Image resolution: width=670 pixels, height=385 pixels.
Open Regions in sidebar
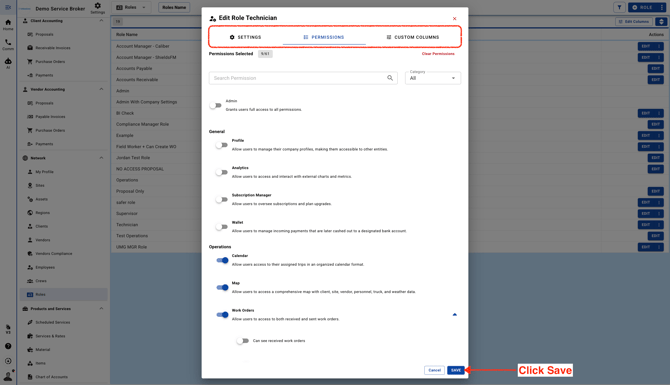click(42, 213)
